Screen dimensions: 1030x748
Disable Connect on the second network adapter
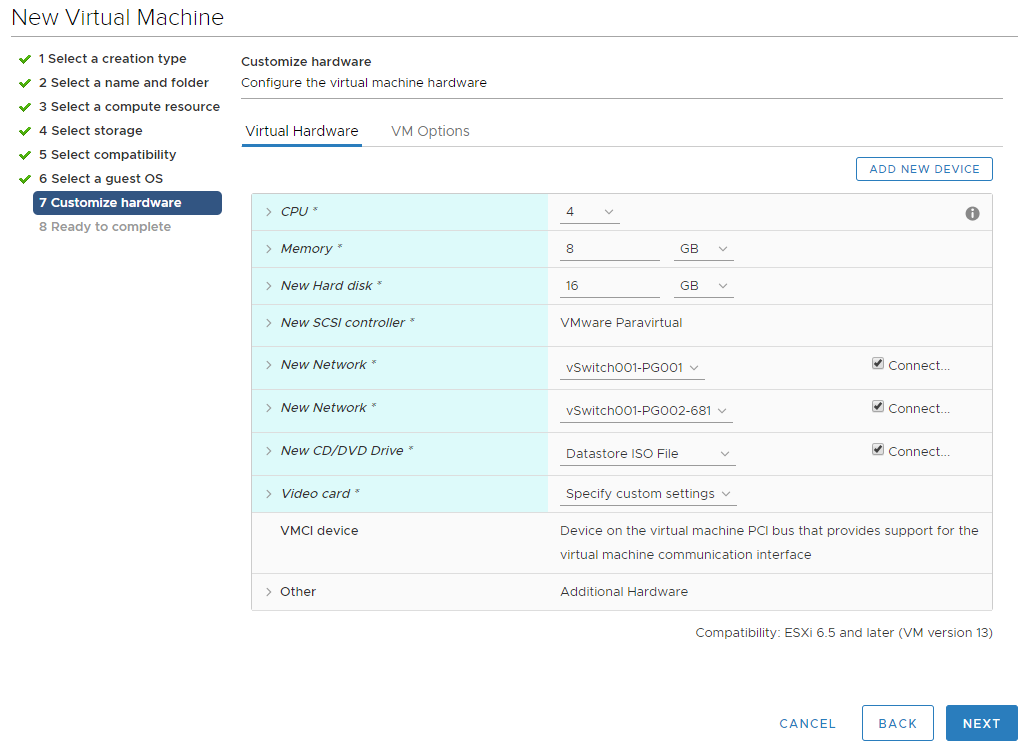(878, 406)
